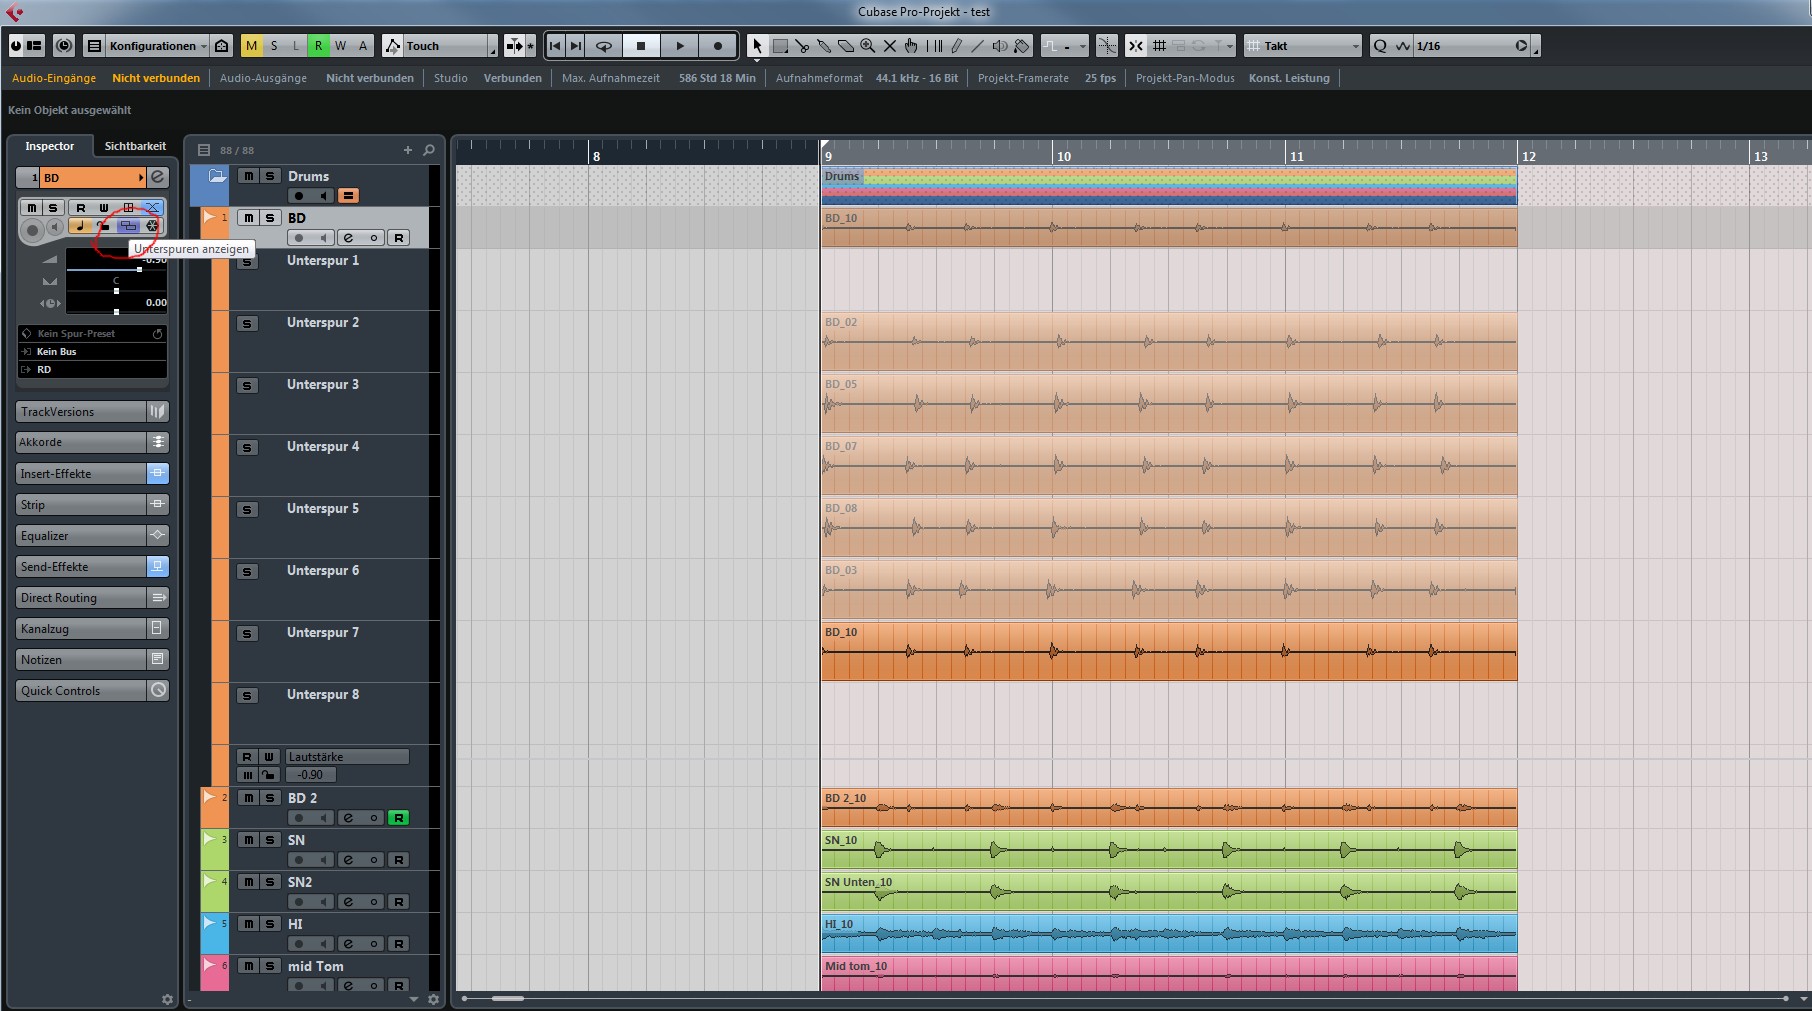Open Edit Channel Settings for inspector BD
This screenshot has width=1812, height=1011.
pyautogui.click(x=158, y=177)
